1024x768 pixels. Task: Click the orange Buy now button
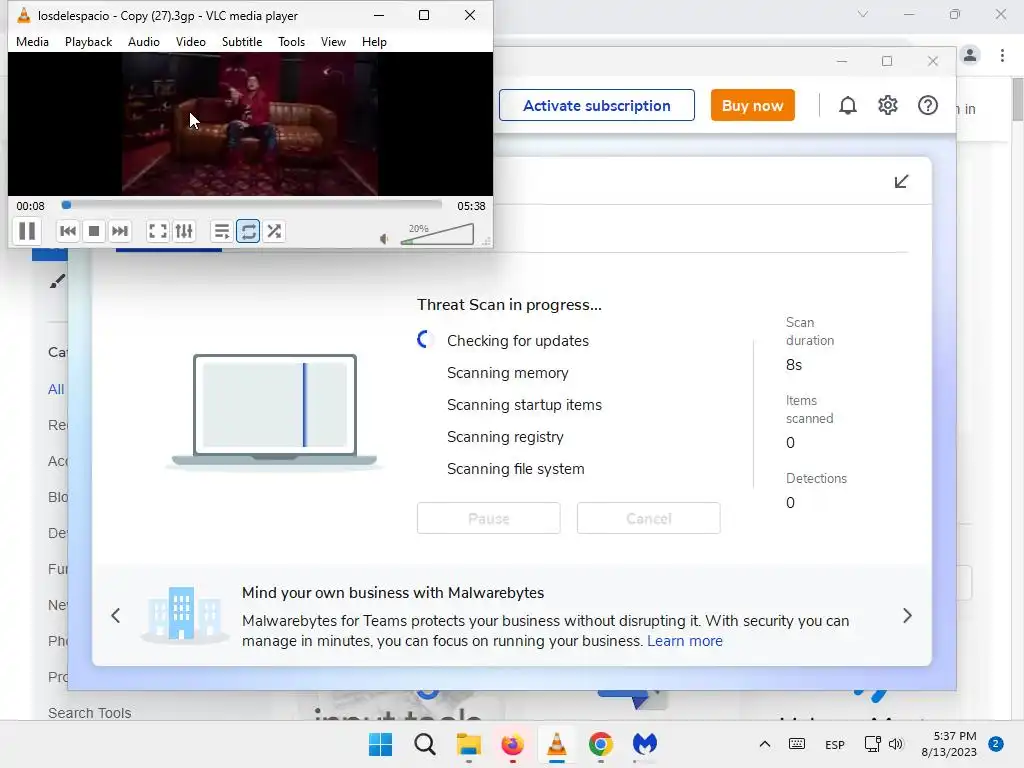(x=752, y=105)
